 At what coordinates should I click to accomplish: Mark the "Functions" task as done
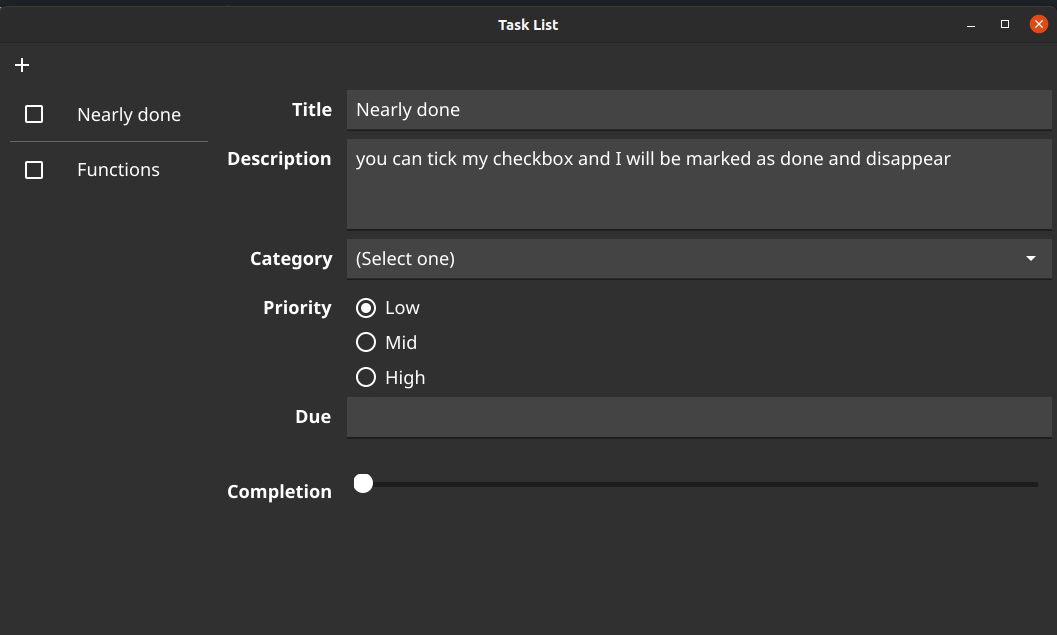click(x=34, y=169)
